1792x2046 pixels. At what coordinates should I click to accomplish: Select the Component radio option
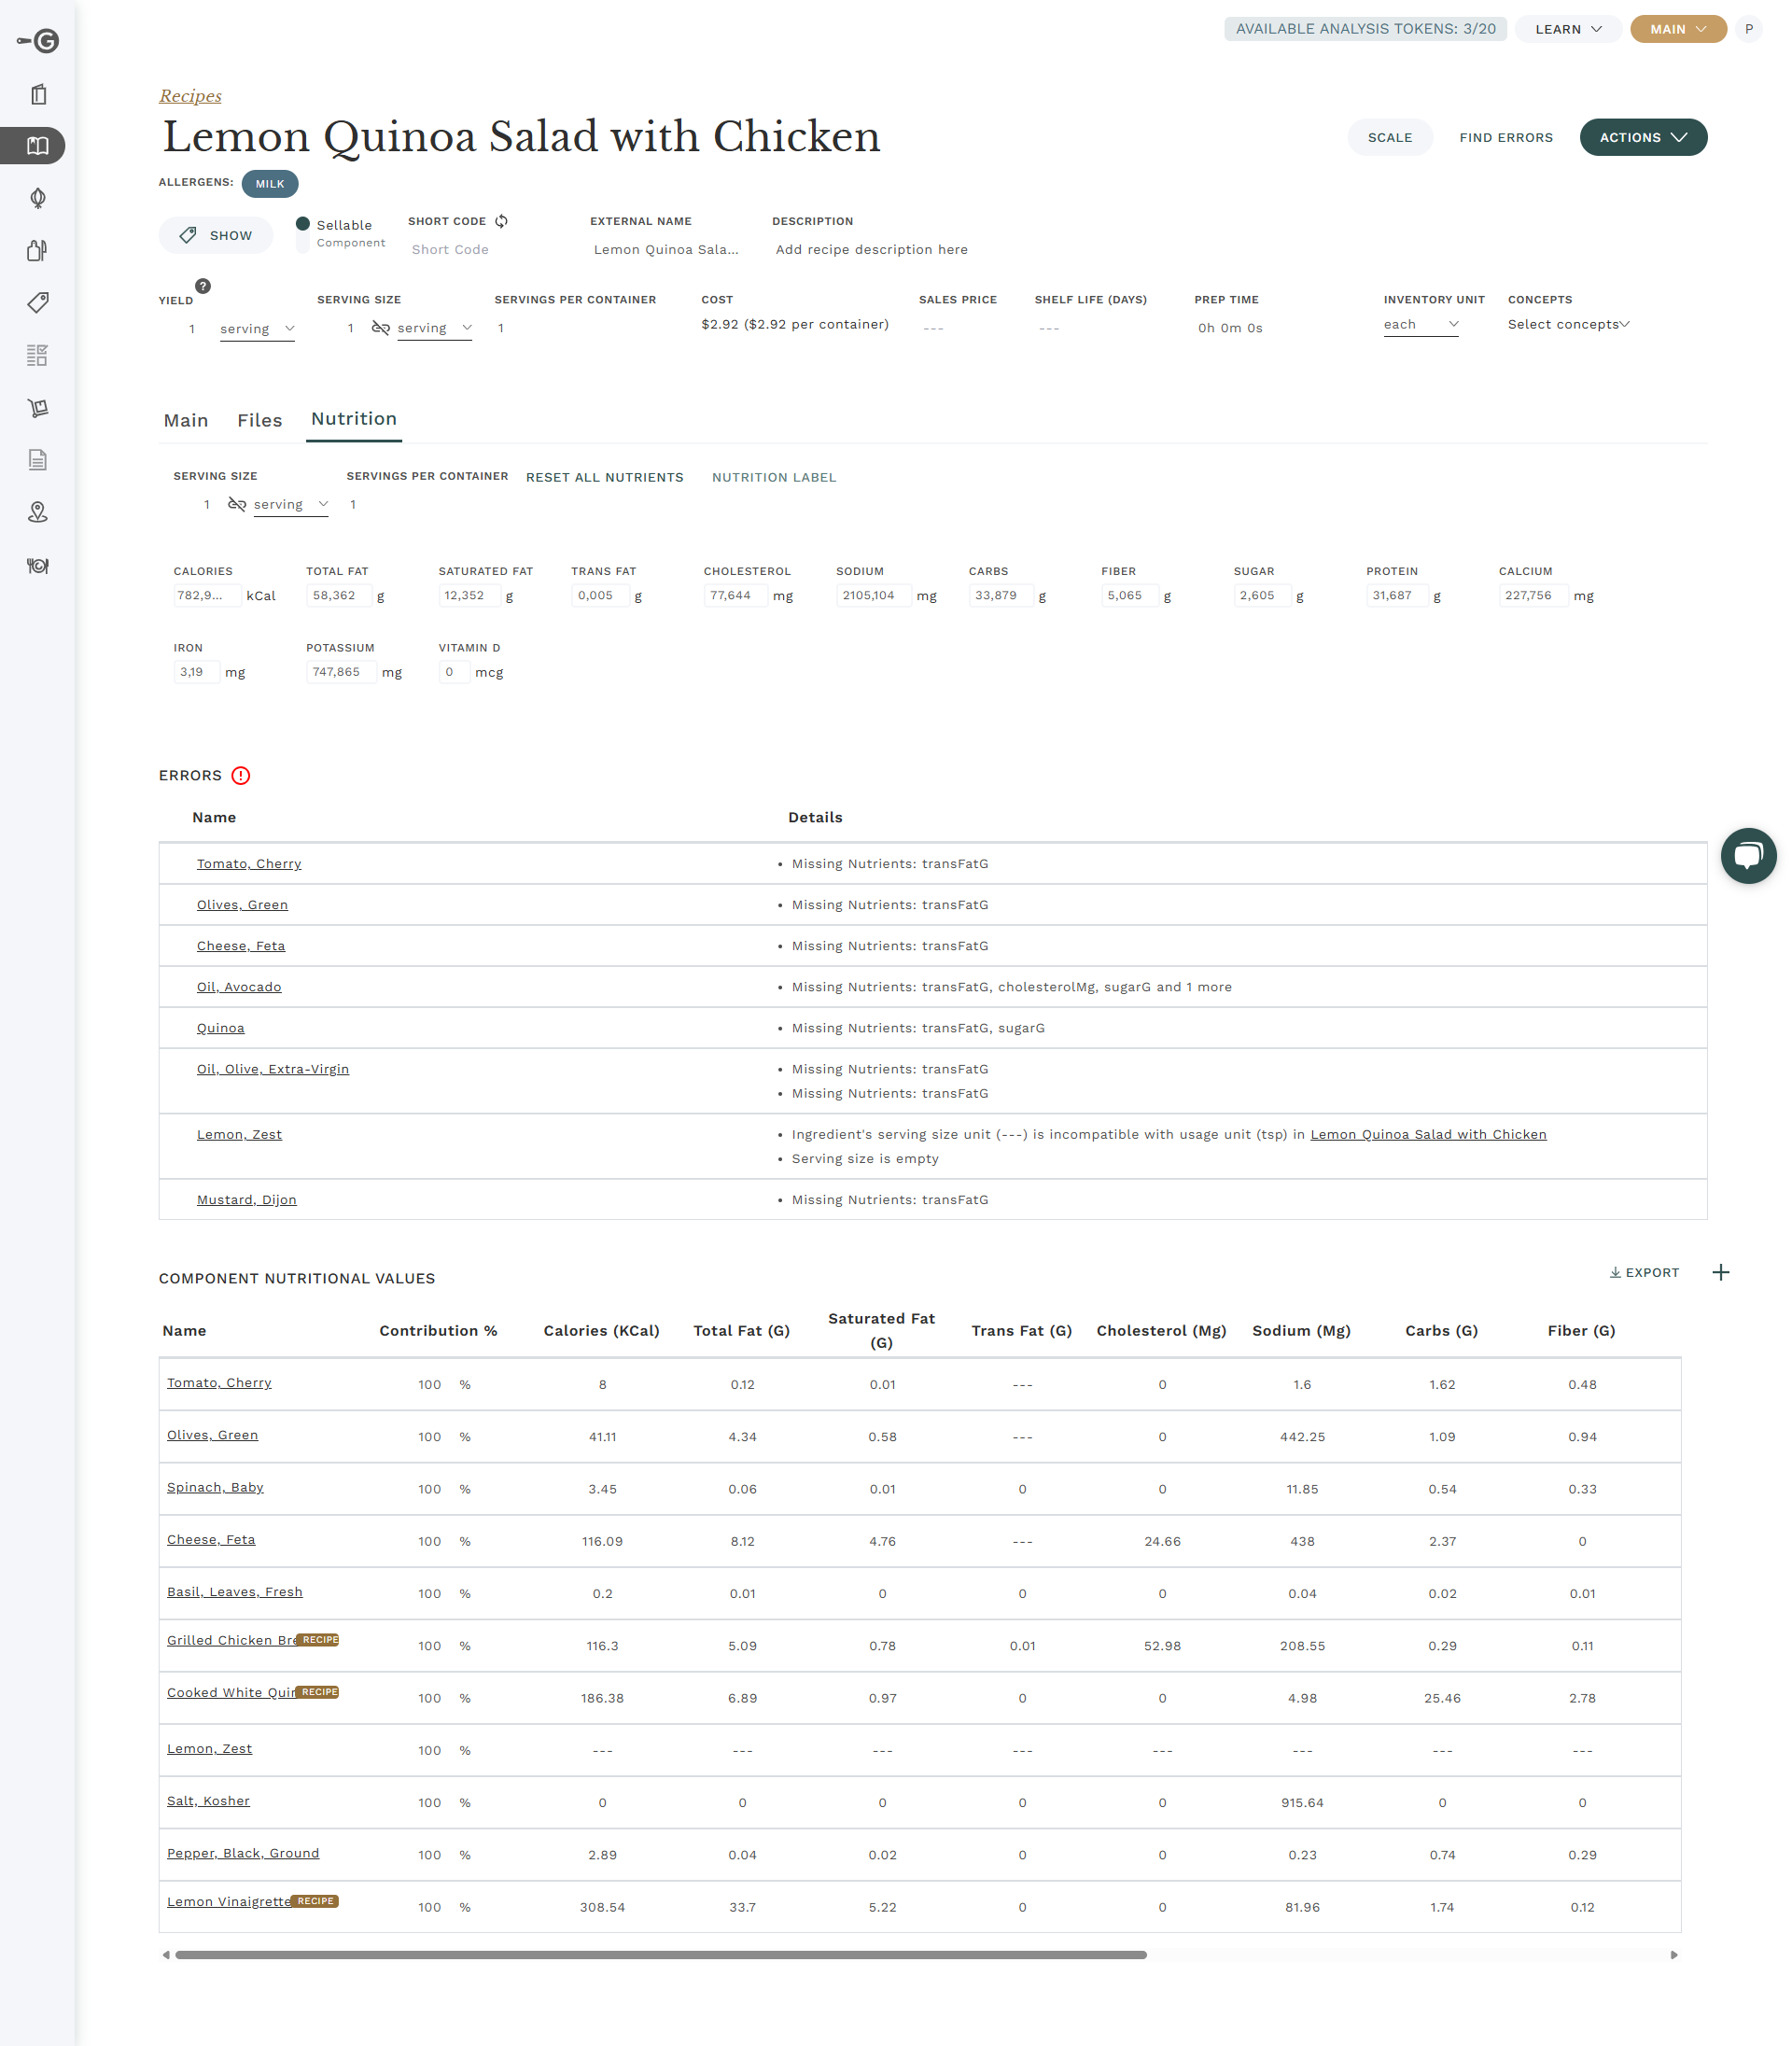[x=303, y=244]
